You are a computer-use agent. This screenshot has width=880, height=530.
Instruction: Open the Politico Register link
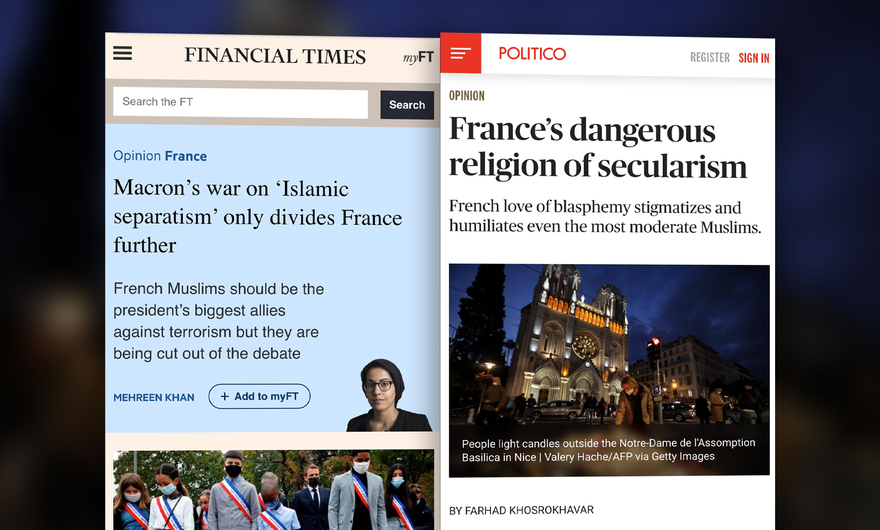point(709,57)
